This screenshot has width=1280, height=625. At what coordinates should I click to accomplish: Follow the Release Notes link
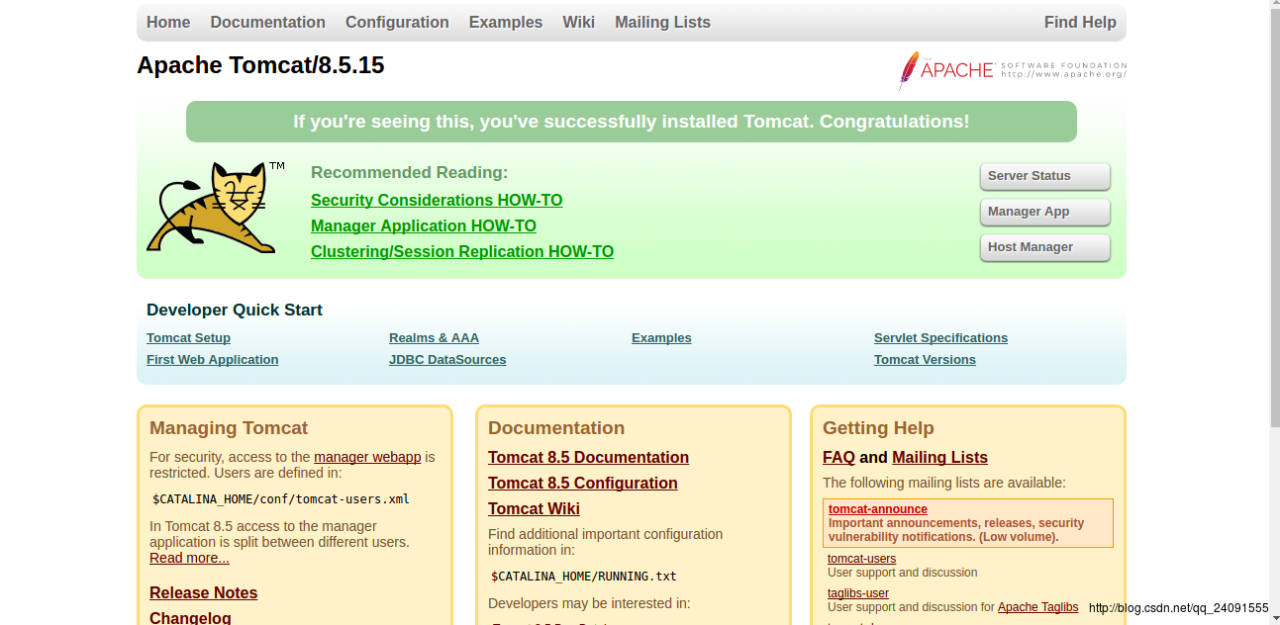tap(203, 593)
